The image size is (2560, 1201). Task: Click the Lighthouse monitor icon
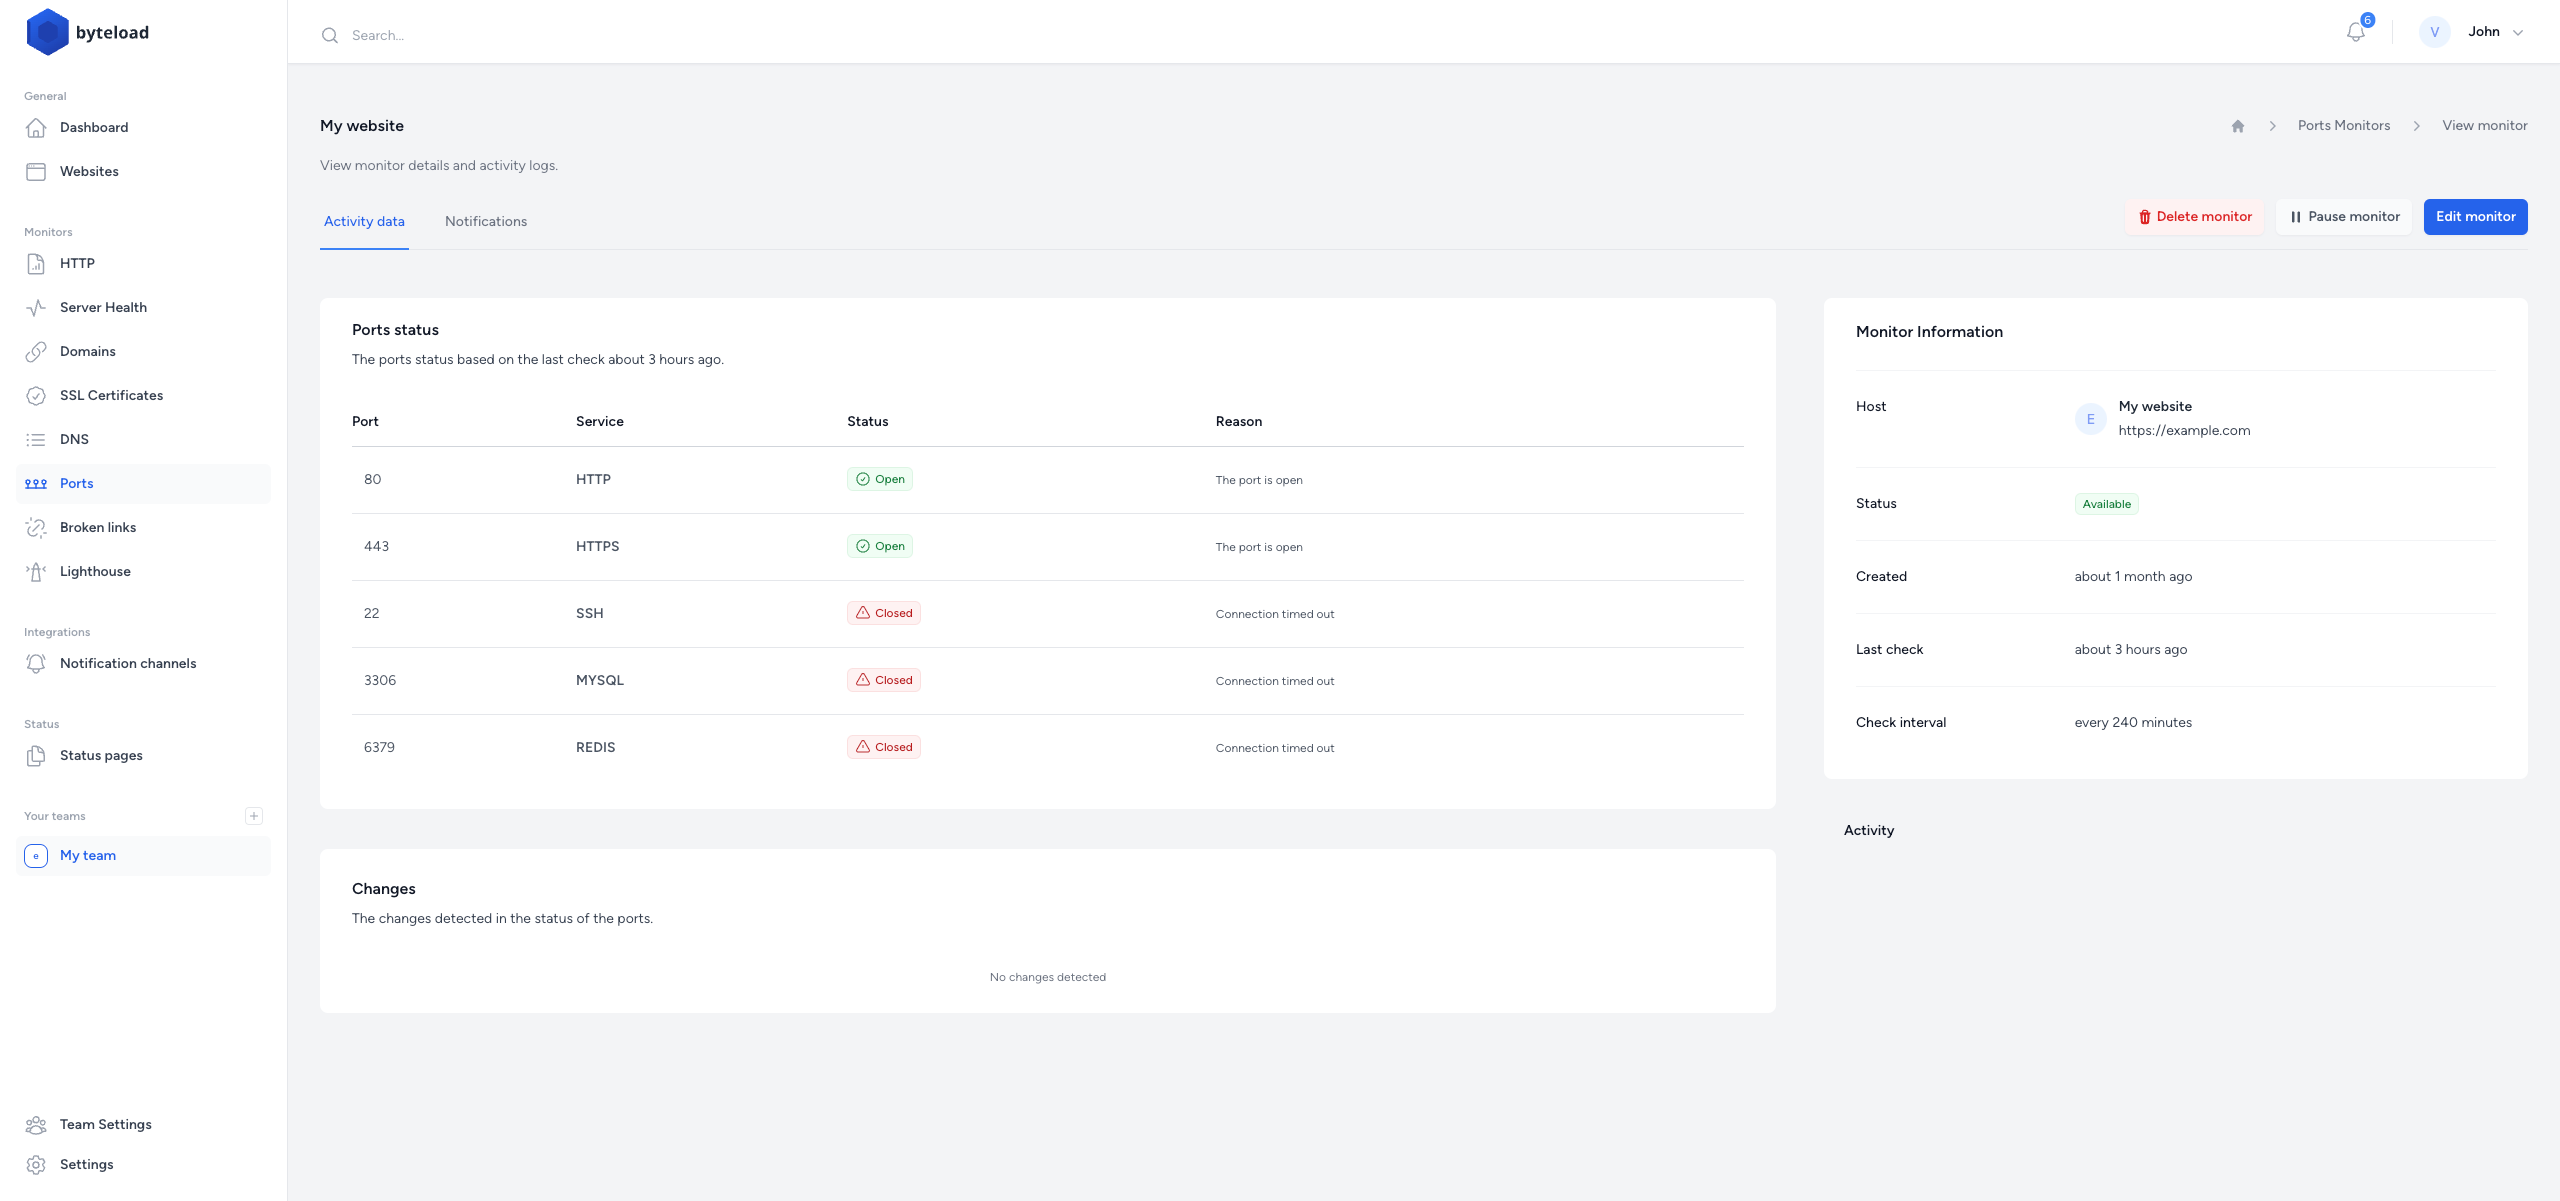[36, 571]
